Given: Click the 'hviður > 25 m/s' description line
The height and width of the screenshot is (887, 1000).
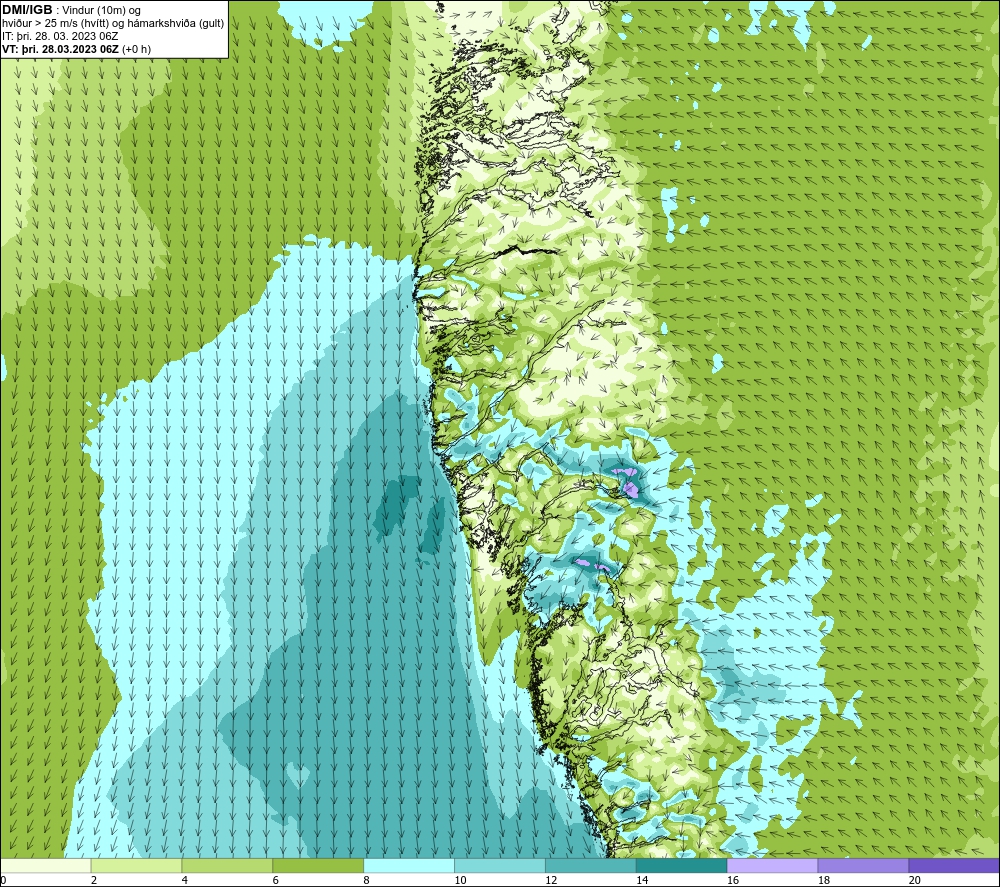Looking at the screenshot, I should click(x=113, y=24).
